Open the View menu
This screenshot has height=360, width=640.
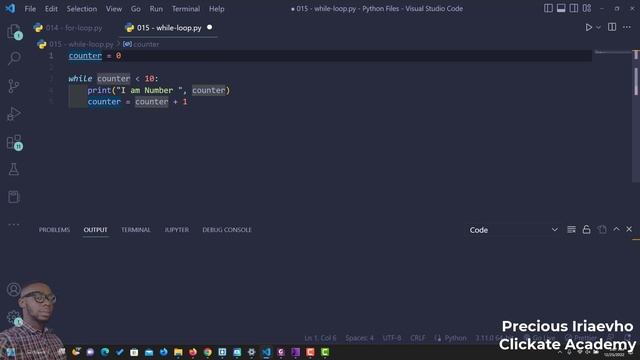(113, 9)
